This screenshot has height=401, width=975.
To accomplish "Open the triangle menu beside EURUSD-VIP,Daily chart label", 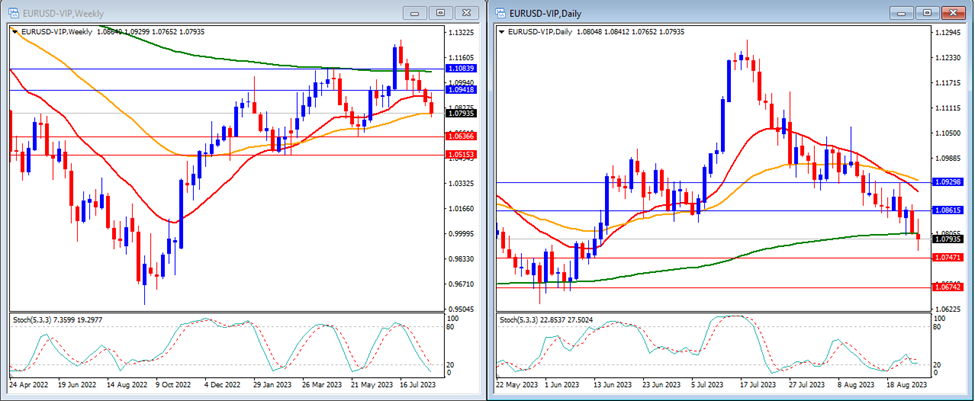I will point(502,31).
